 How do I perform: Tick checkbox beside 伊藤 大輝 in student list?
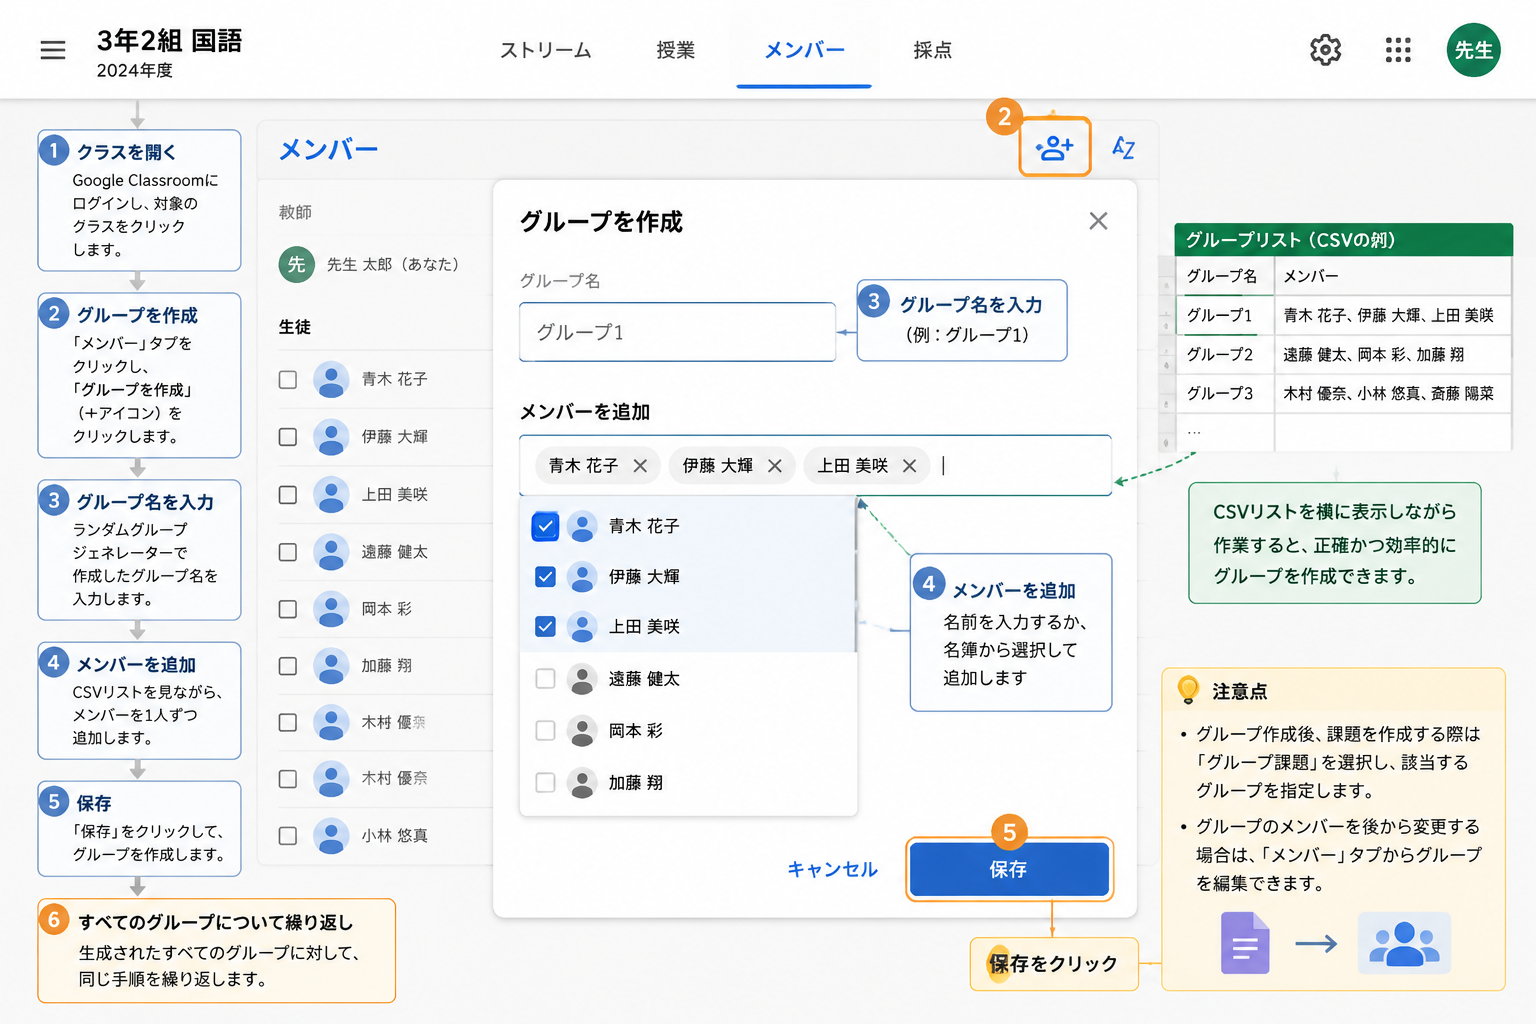pos(288,437)
